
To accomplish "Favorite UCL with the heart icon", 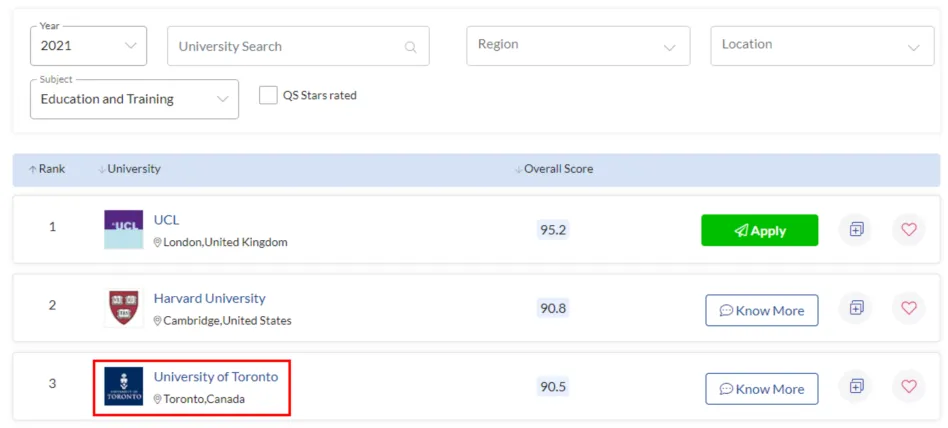I will click(x=909, y=230).
